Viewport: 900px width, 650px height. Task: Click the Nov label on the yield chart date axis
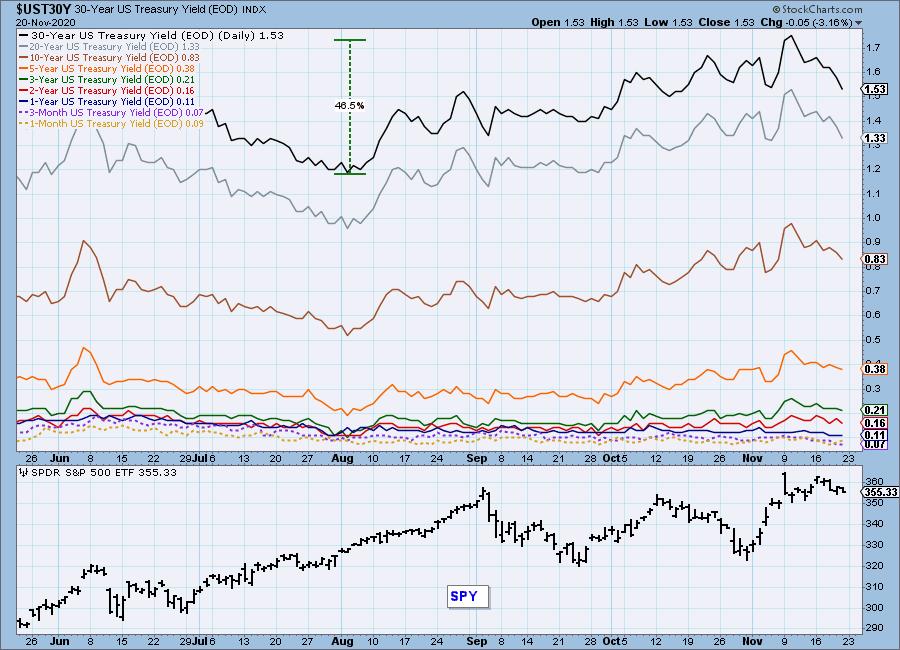752,458
